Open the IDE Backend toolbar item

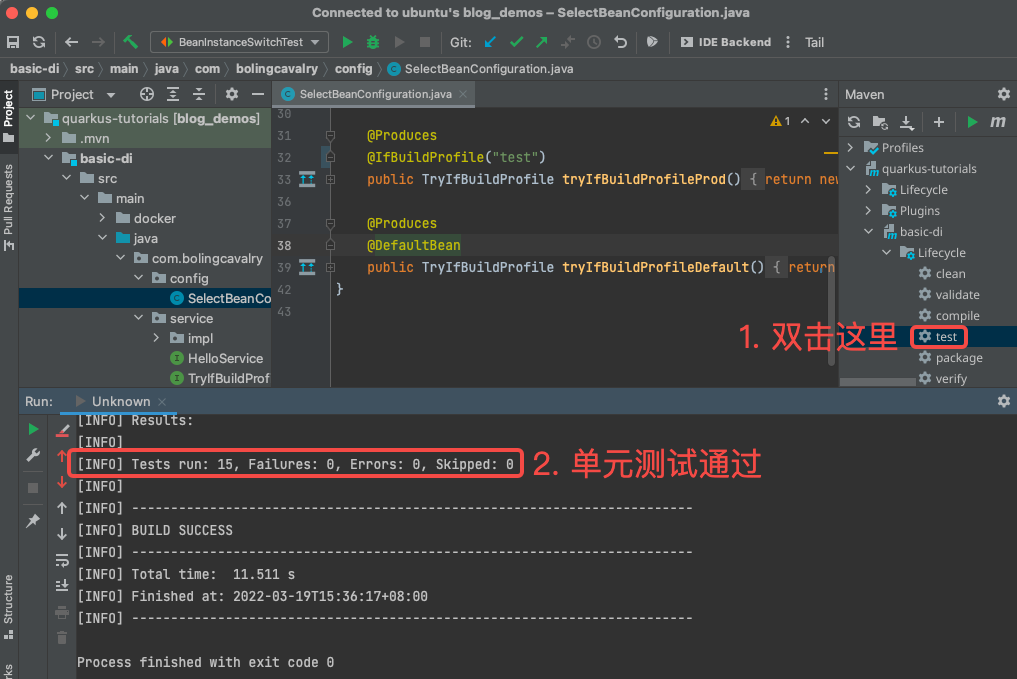pyautogui.click(x=726, y=42)
